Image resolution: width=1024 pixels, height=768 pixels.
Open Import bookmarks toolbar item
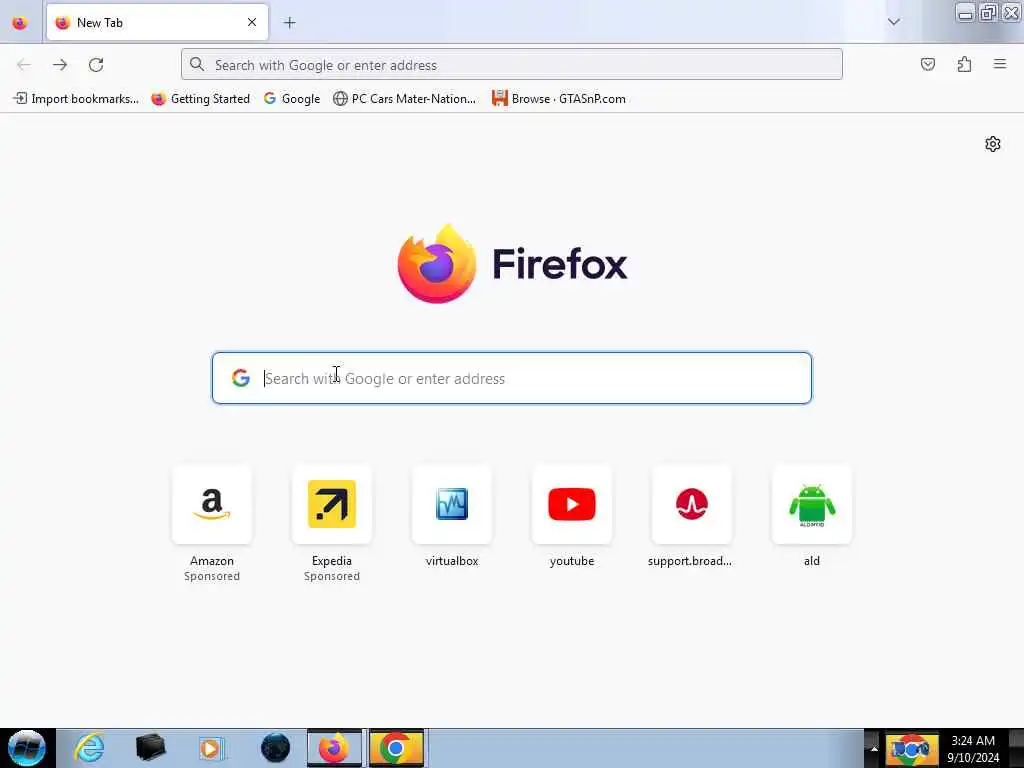(x=76, y=99)
